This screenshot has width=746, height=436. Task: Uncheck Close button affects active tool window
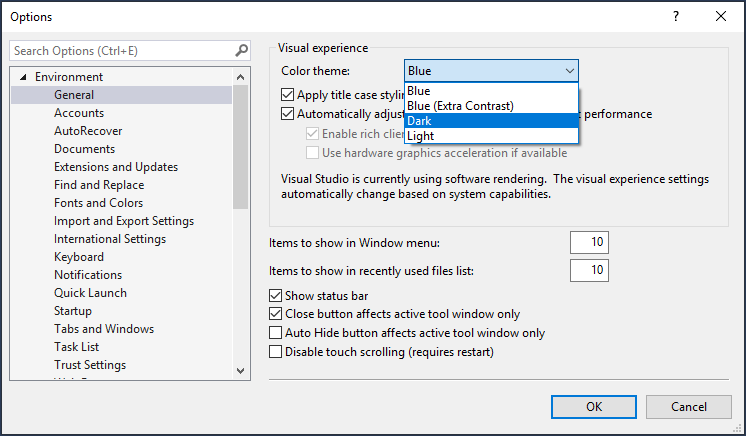(276, 314)
